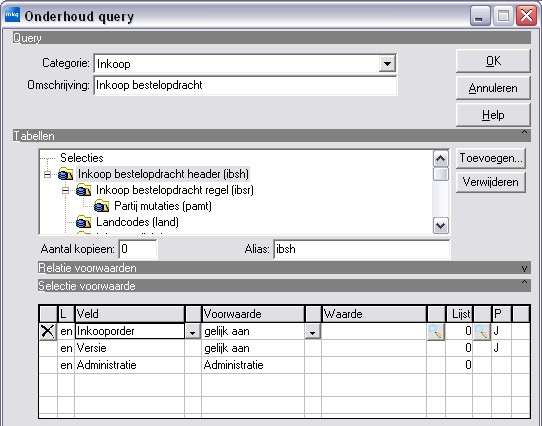Viewport: 542px width, 426px height.
Task: Select the Versie field cell
Action: point(130,348)
